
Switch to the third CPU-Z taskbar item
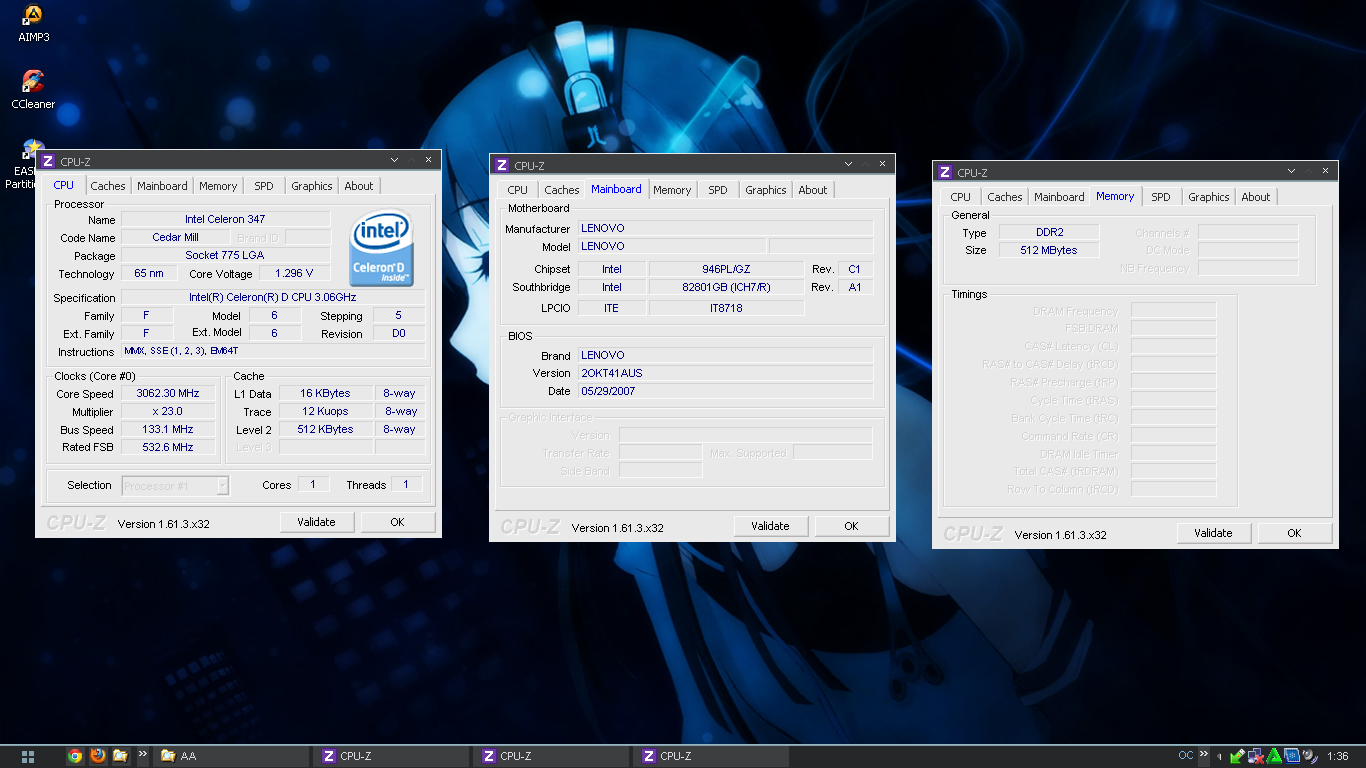[x=710, y=756]
